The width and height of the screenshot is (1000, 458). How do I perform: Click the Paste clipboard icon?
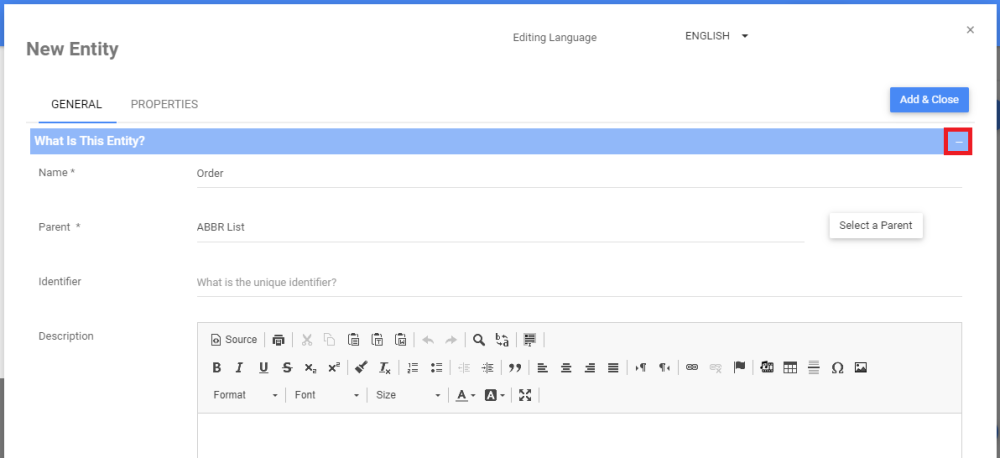[x=353, y=340]
